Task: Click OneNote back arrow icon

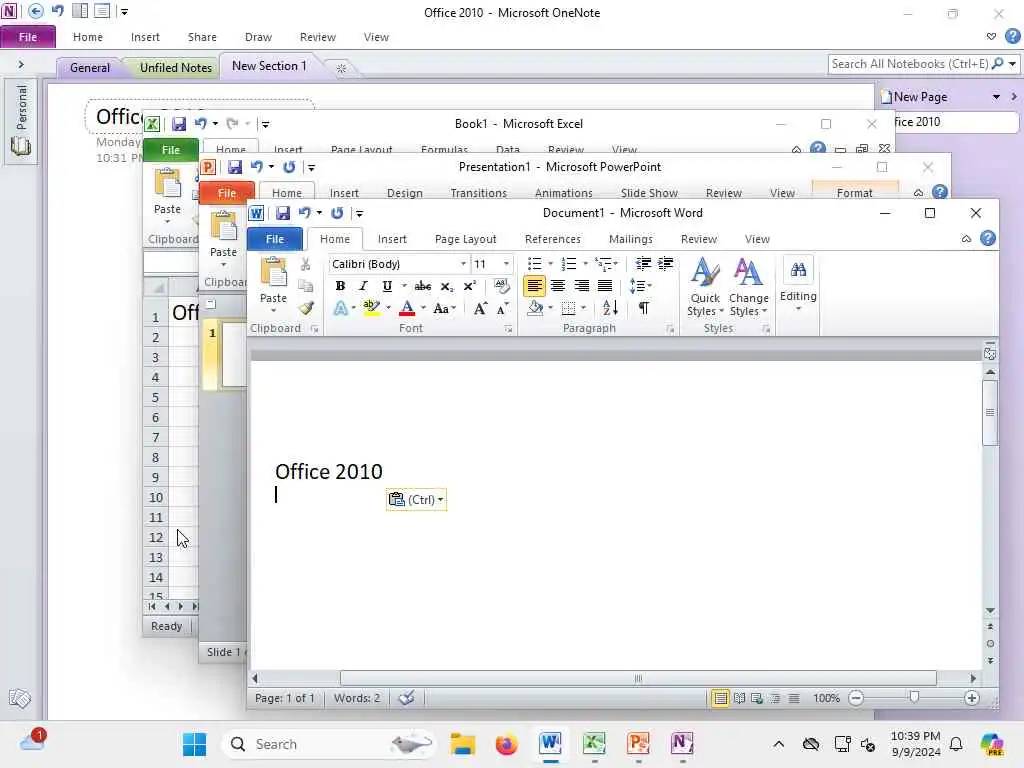Action: point(37,11)
